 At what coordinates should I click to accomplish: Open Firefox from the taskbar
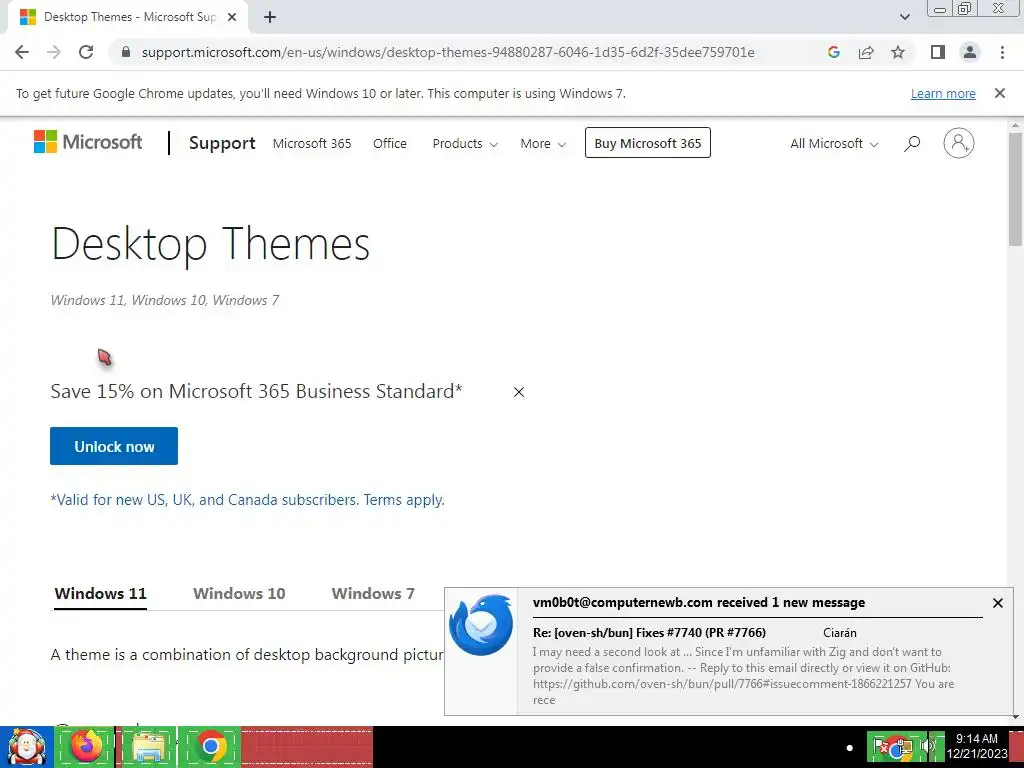click(x=86, y=746)
